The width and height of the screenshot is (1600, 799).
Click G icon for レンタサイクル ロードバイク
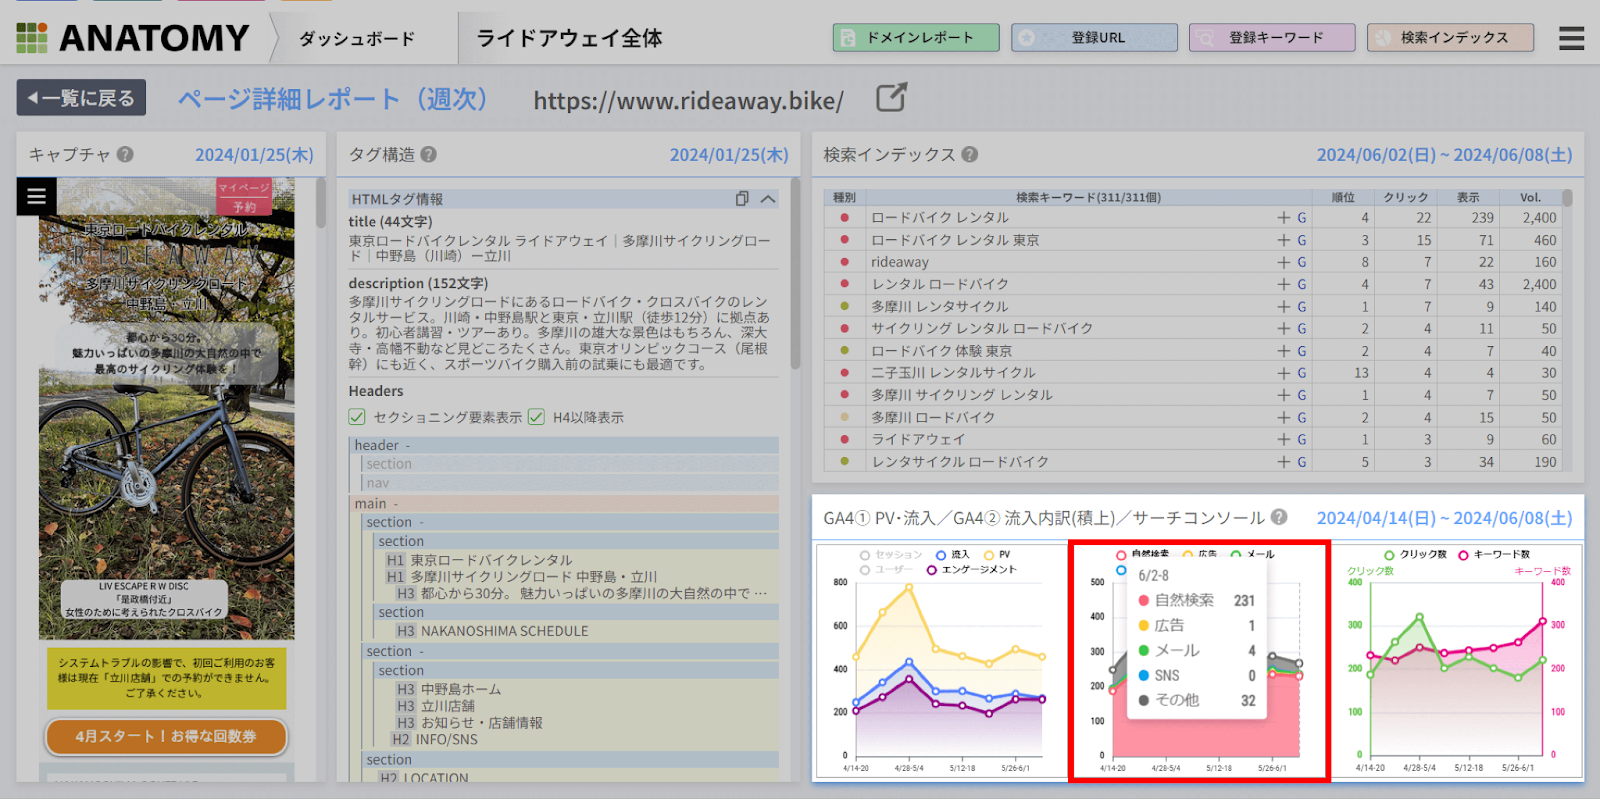[x=1302, y=462]
